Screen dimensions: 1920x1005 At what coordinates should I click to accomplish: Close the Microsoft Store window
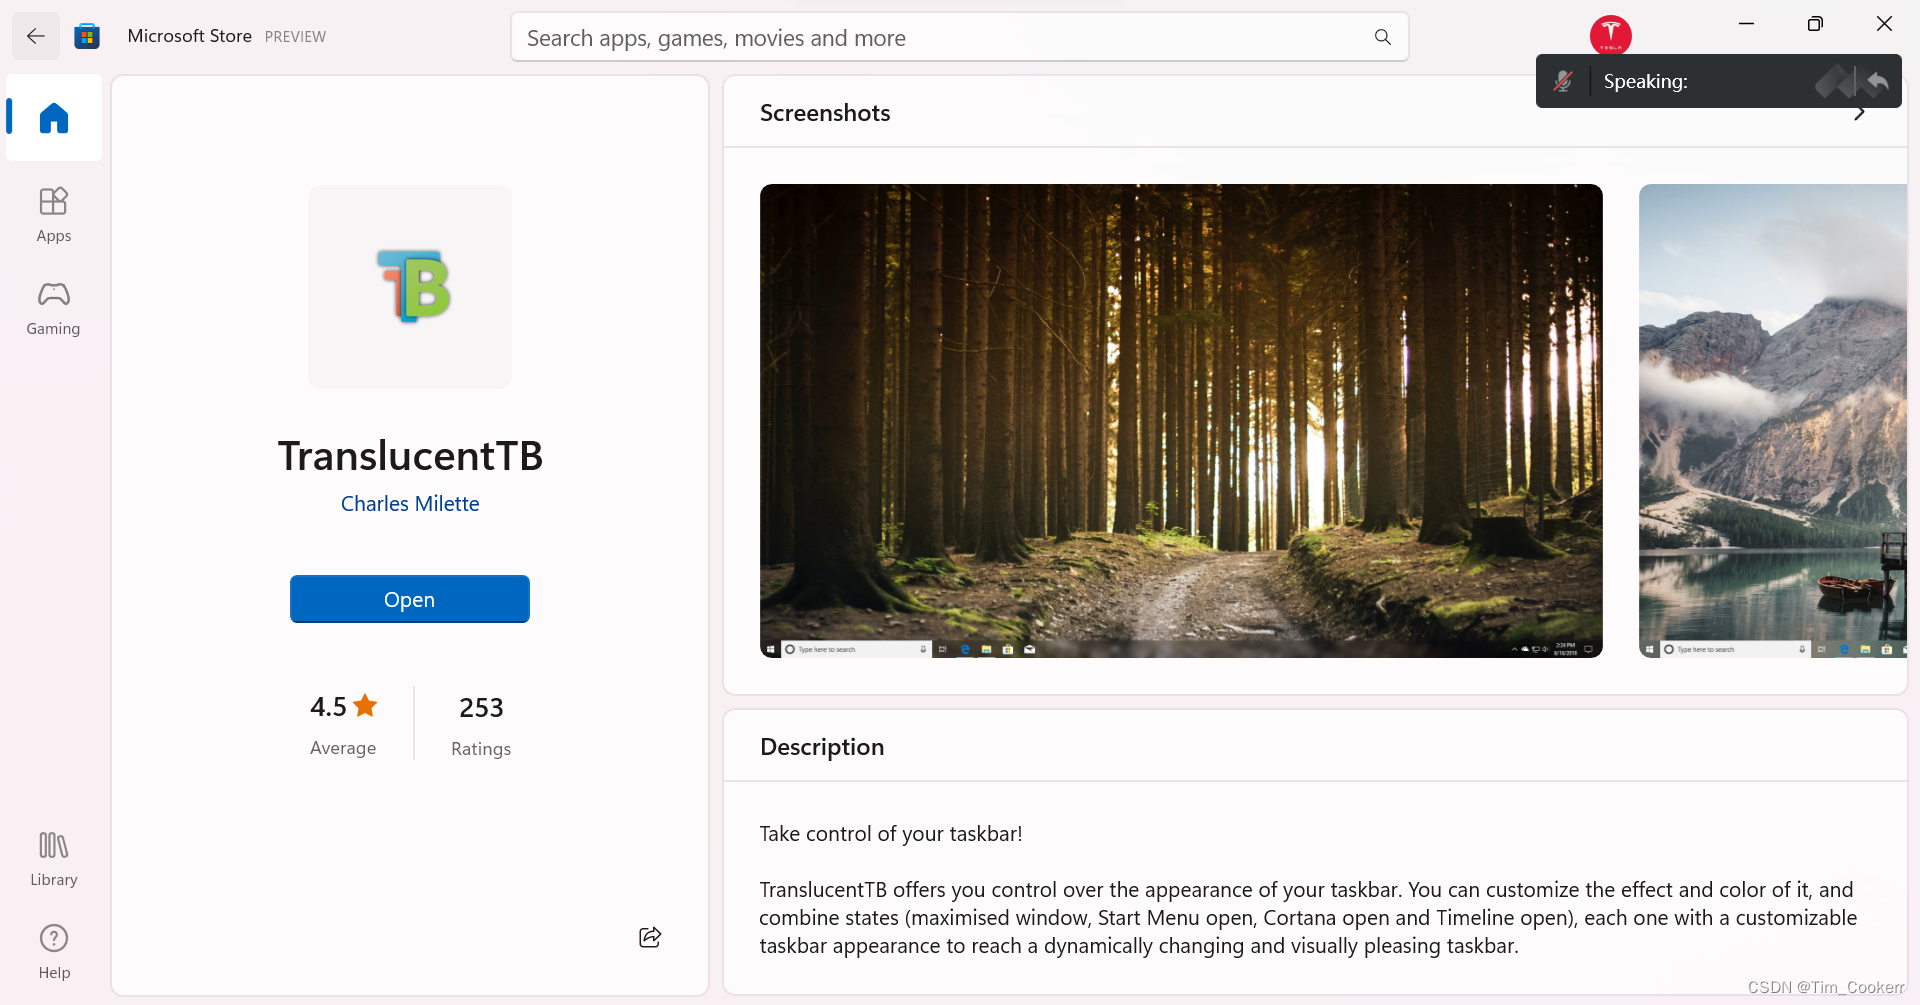click(x=1884, y=24)
